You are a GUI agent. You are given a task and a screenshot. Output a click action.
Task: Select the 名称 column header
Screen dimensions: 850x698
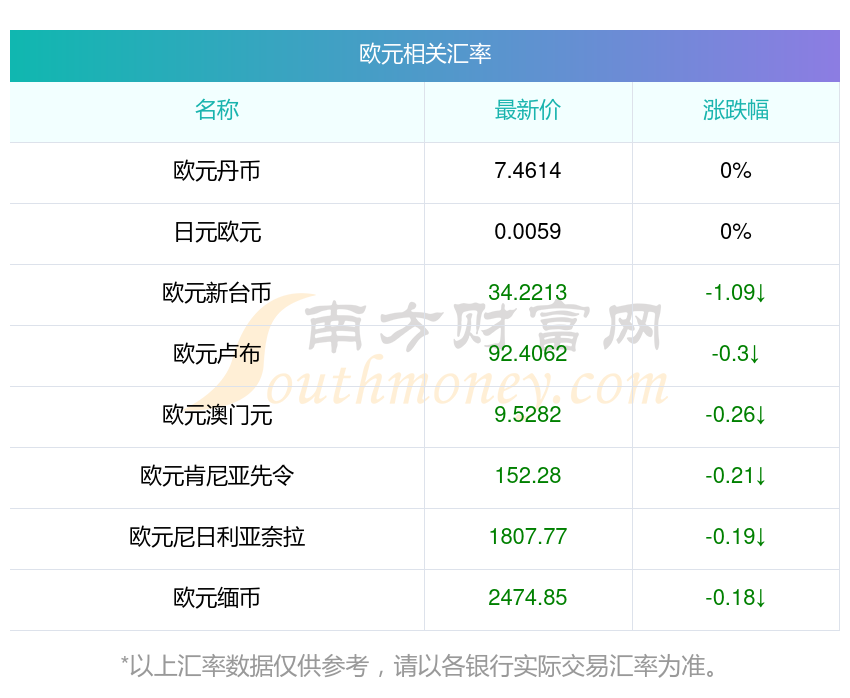(x=217, y=110)
